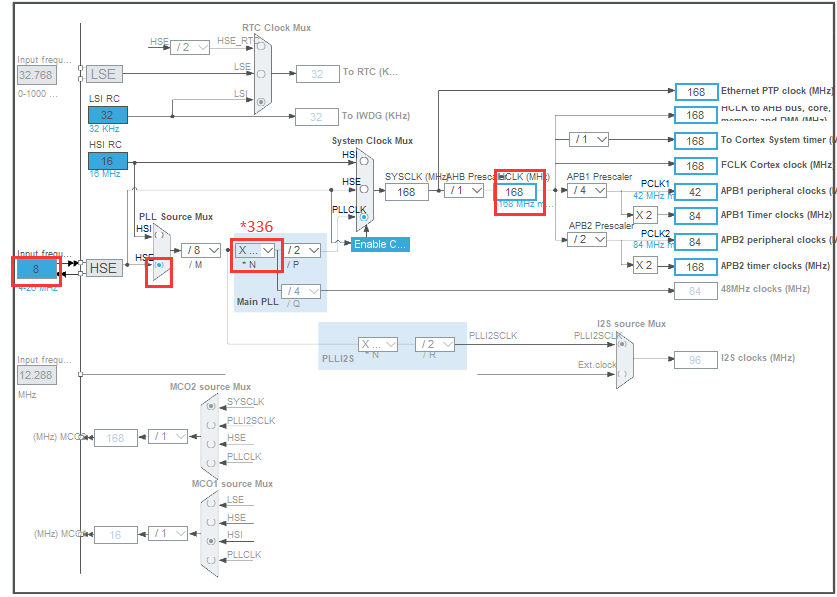
Task: Select HSI in the System Clock Mux
Action: 364,161
